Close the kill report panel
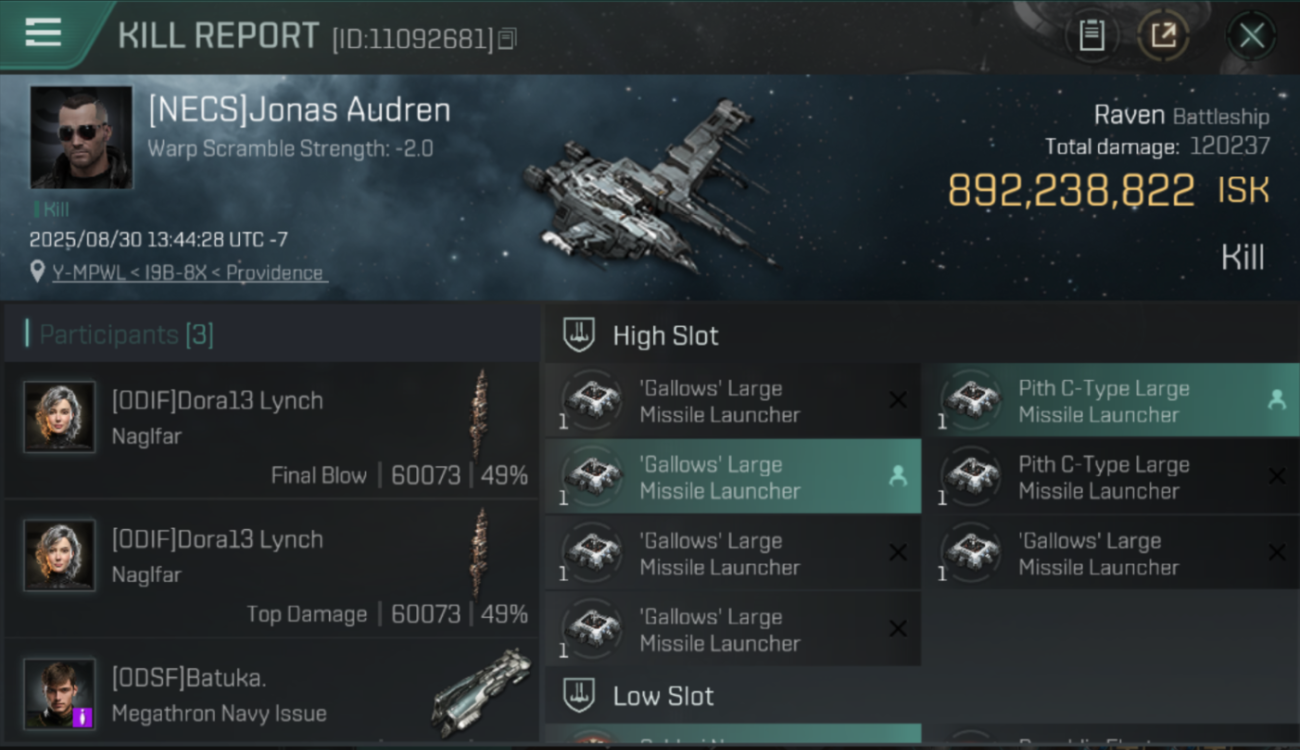The width and height of the screenshot is (1300, 750). 1251,36
